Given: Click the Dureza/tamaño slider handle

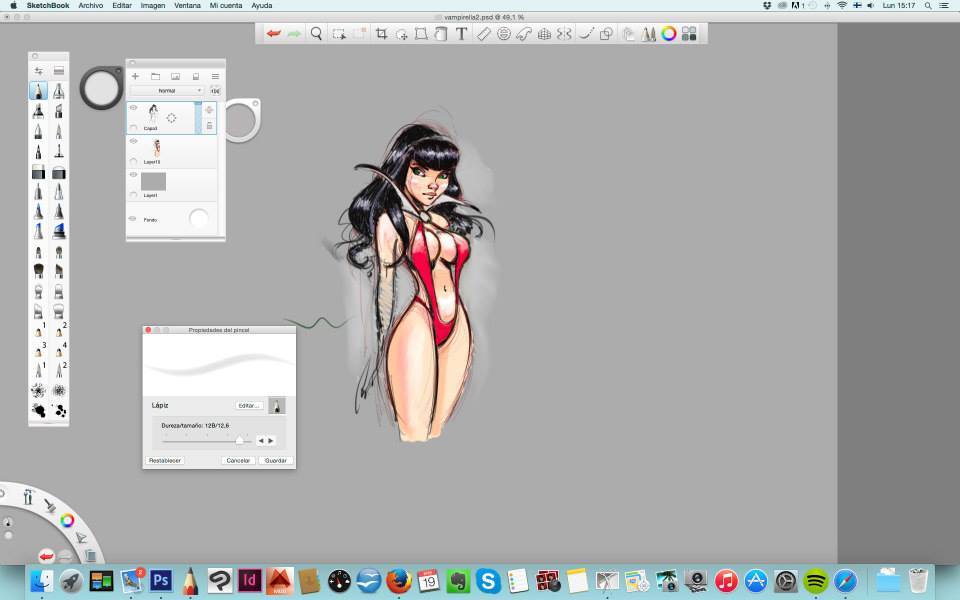Looking at the screenshot, I should click(x=240, y=440).
